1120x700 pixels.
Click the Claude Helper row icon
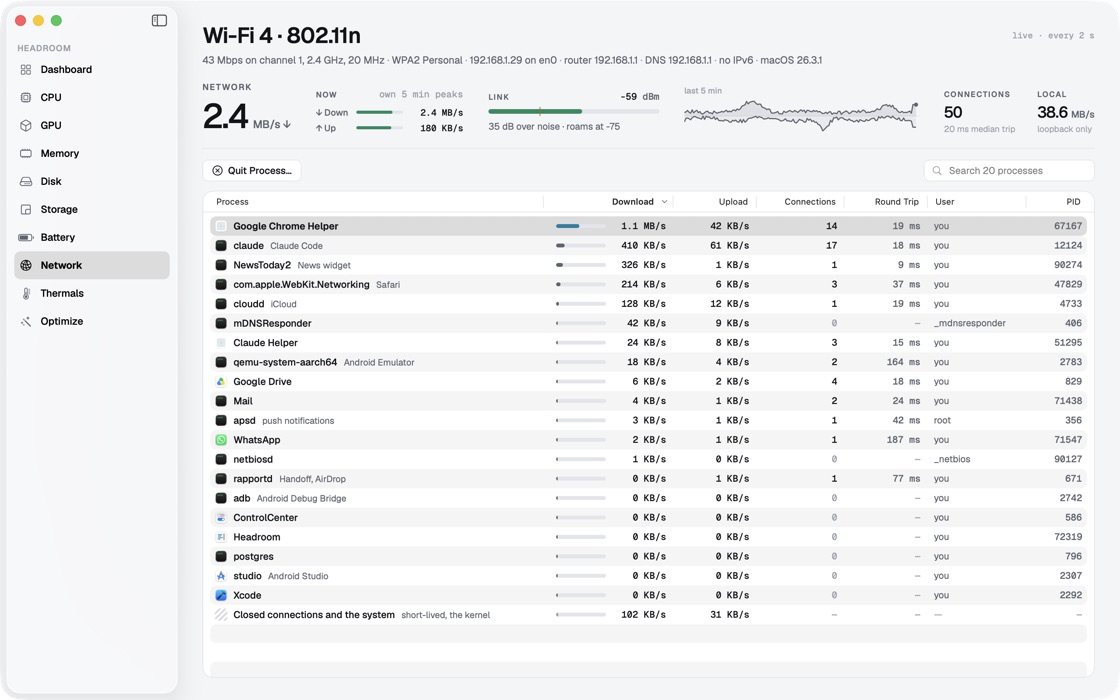[x=221, y=343]
